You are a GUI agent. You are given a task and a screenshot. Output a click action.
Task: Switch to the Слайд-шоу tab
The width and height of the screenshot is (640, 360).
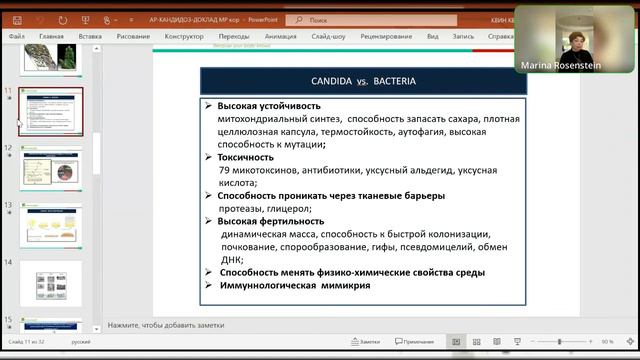point(328,36)
